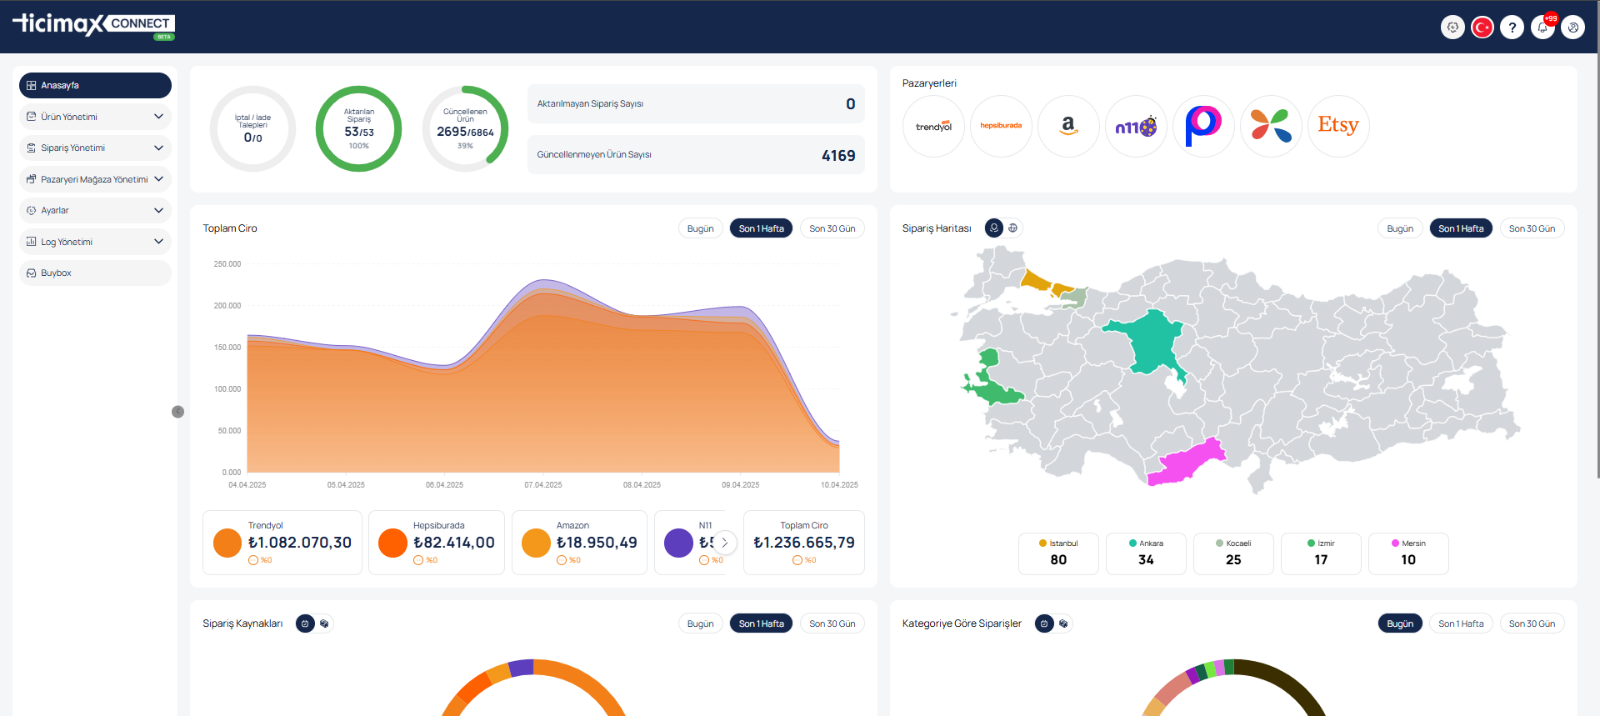This screenshot has width=1600, height=716.
Task: Select Son 30 Gün in Toplam Ciro
Action: [x=832, y=229]
